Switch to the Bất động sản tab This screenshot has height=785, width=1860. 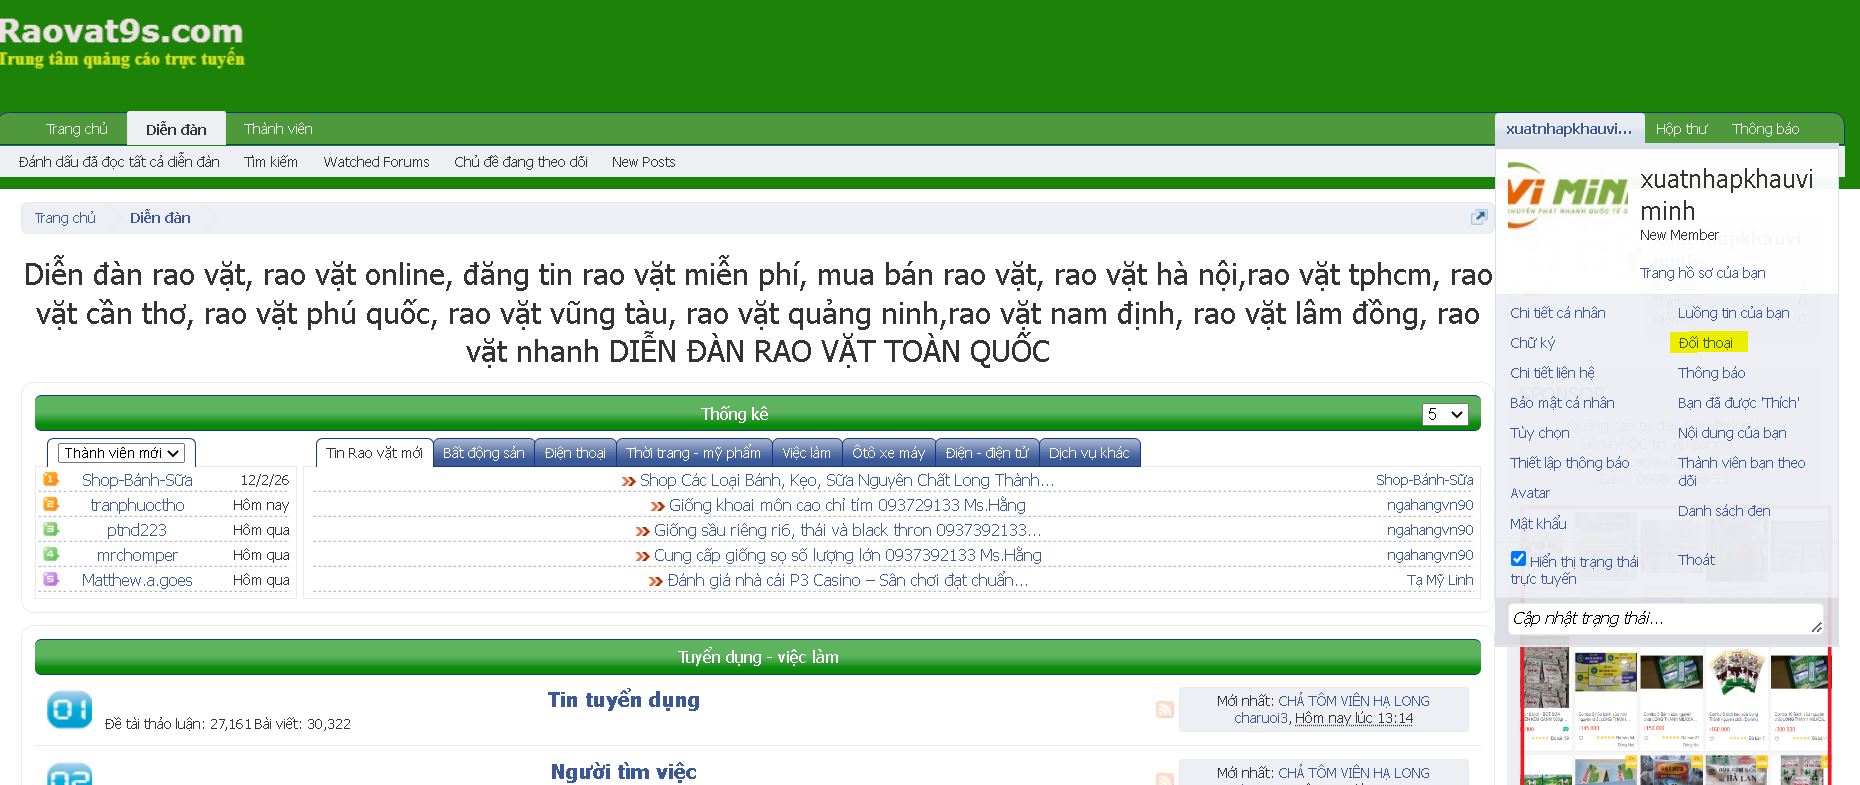[483, 453]
